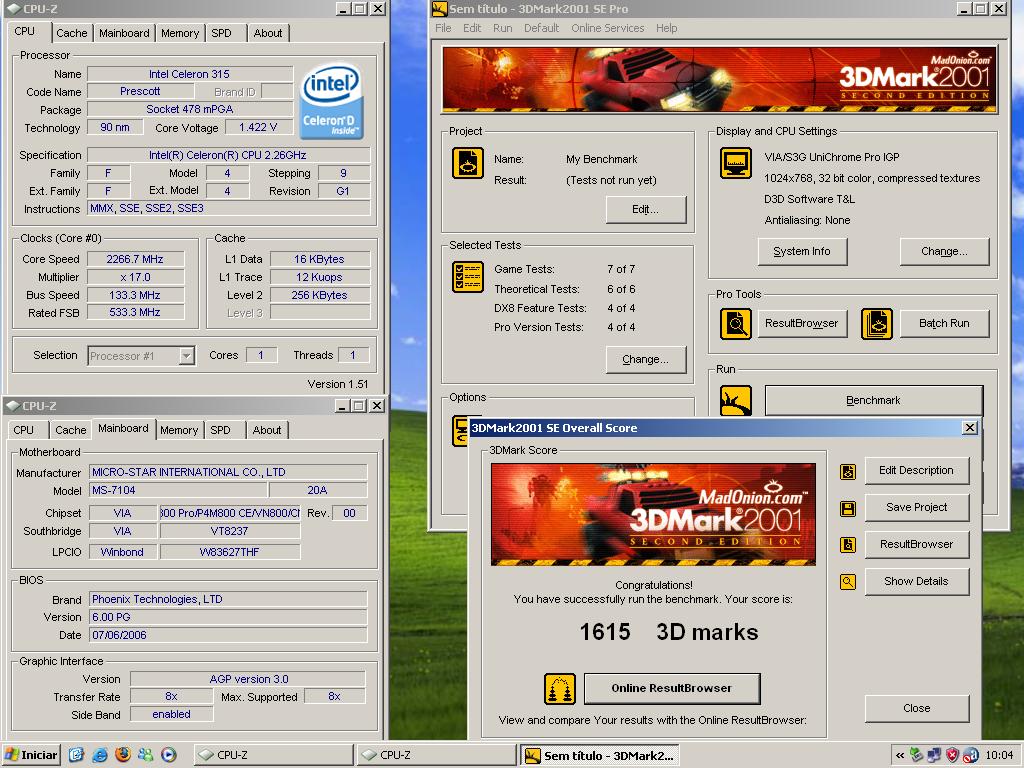The height and width of the screenshot is (768, 1024).
Task: Click the Edit Description icon in score dialog
Action: 848,472
